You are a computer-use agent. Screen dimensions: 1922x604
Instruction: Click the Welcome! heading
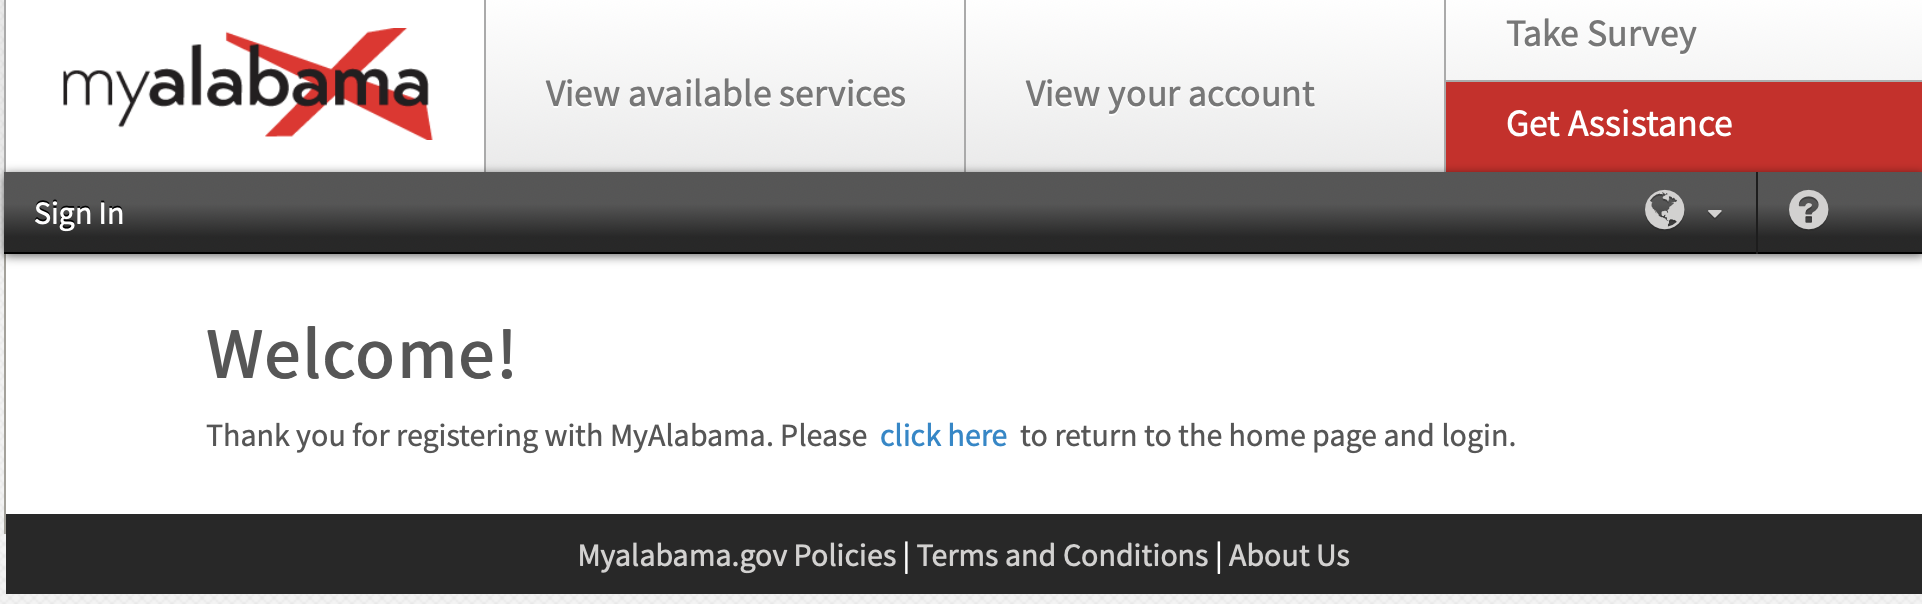pos(361,354)
